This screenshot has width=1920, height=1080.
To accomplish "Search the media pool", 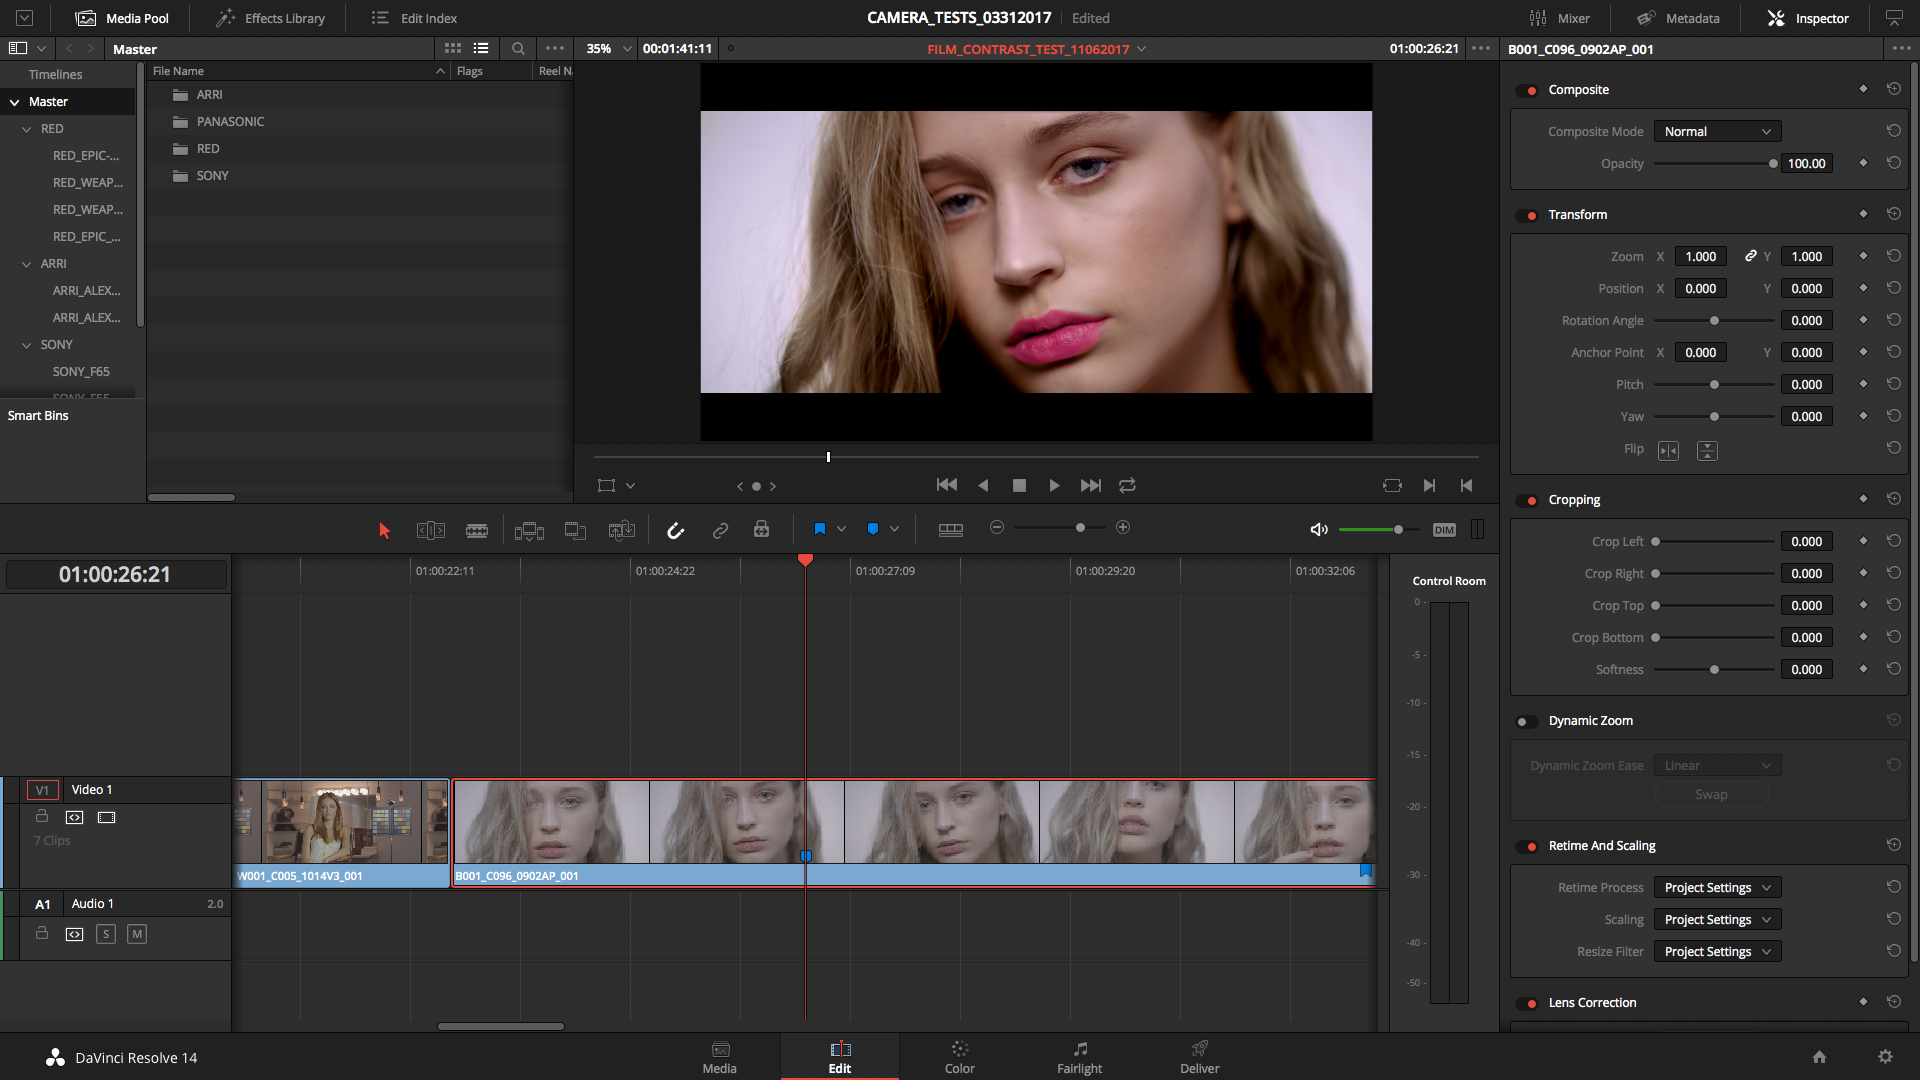I will 518,48.
